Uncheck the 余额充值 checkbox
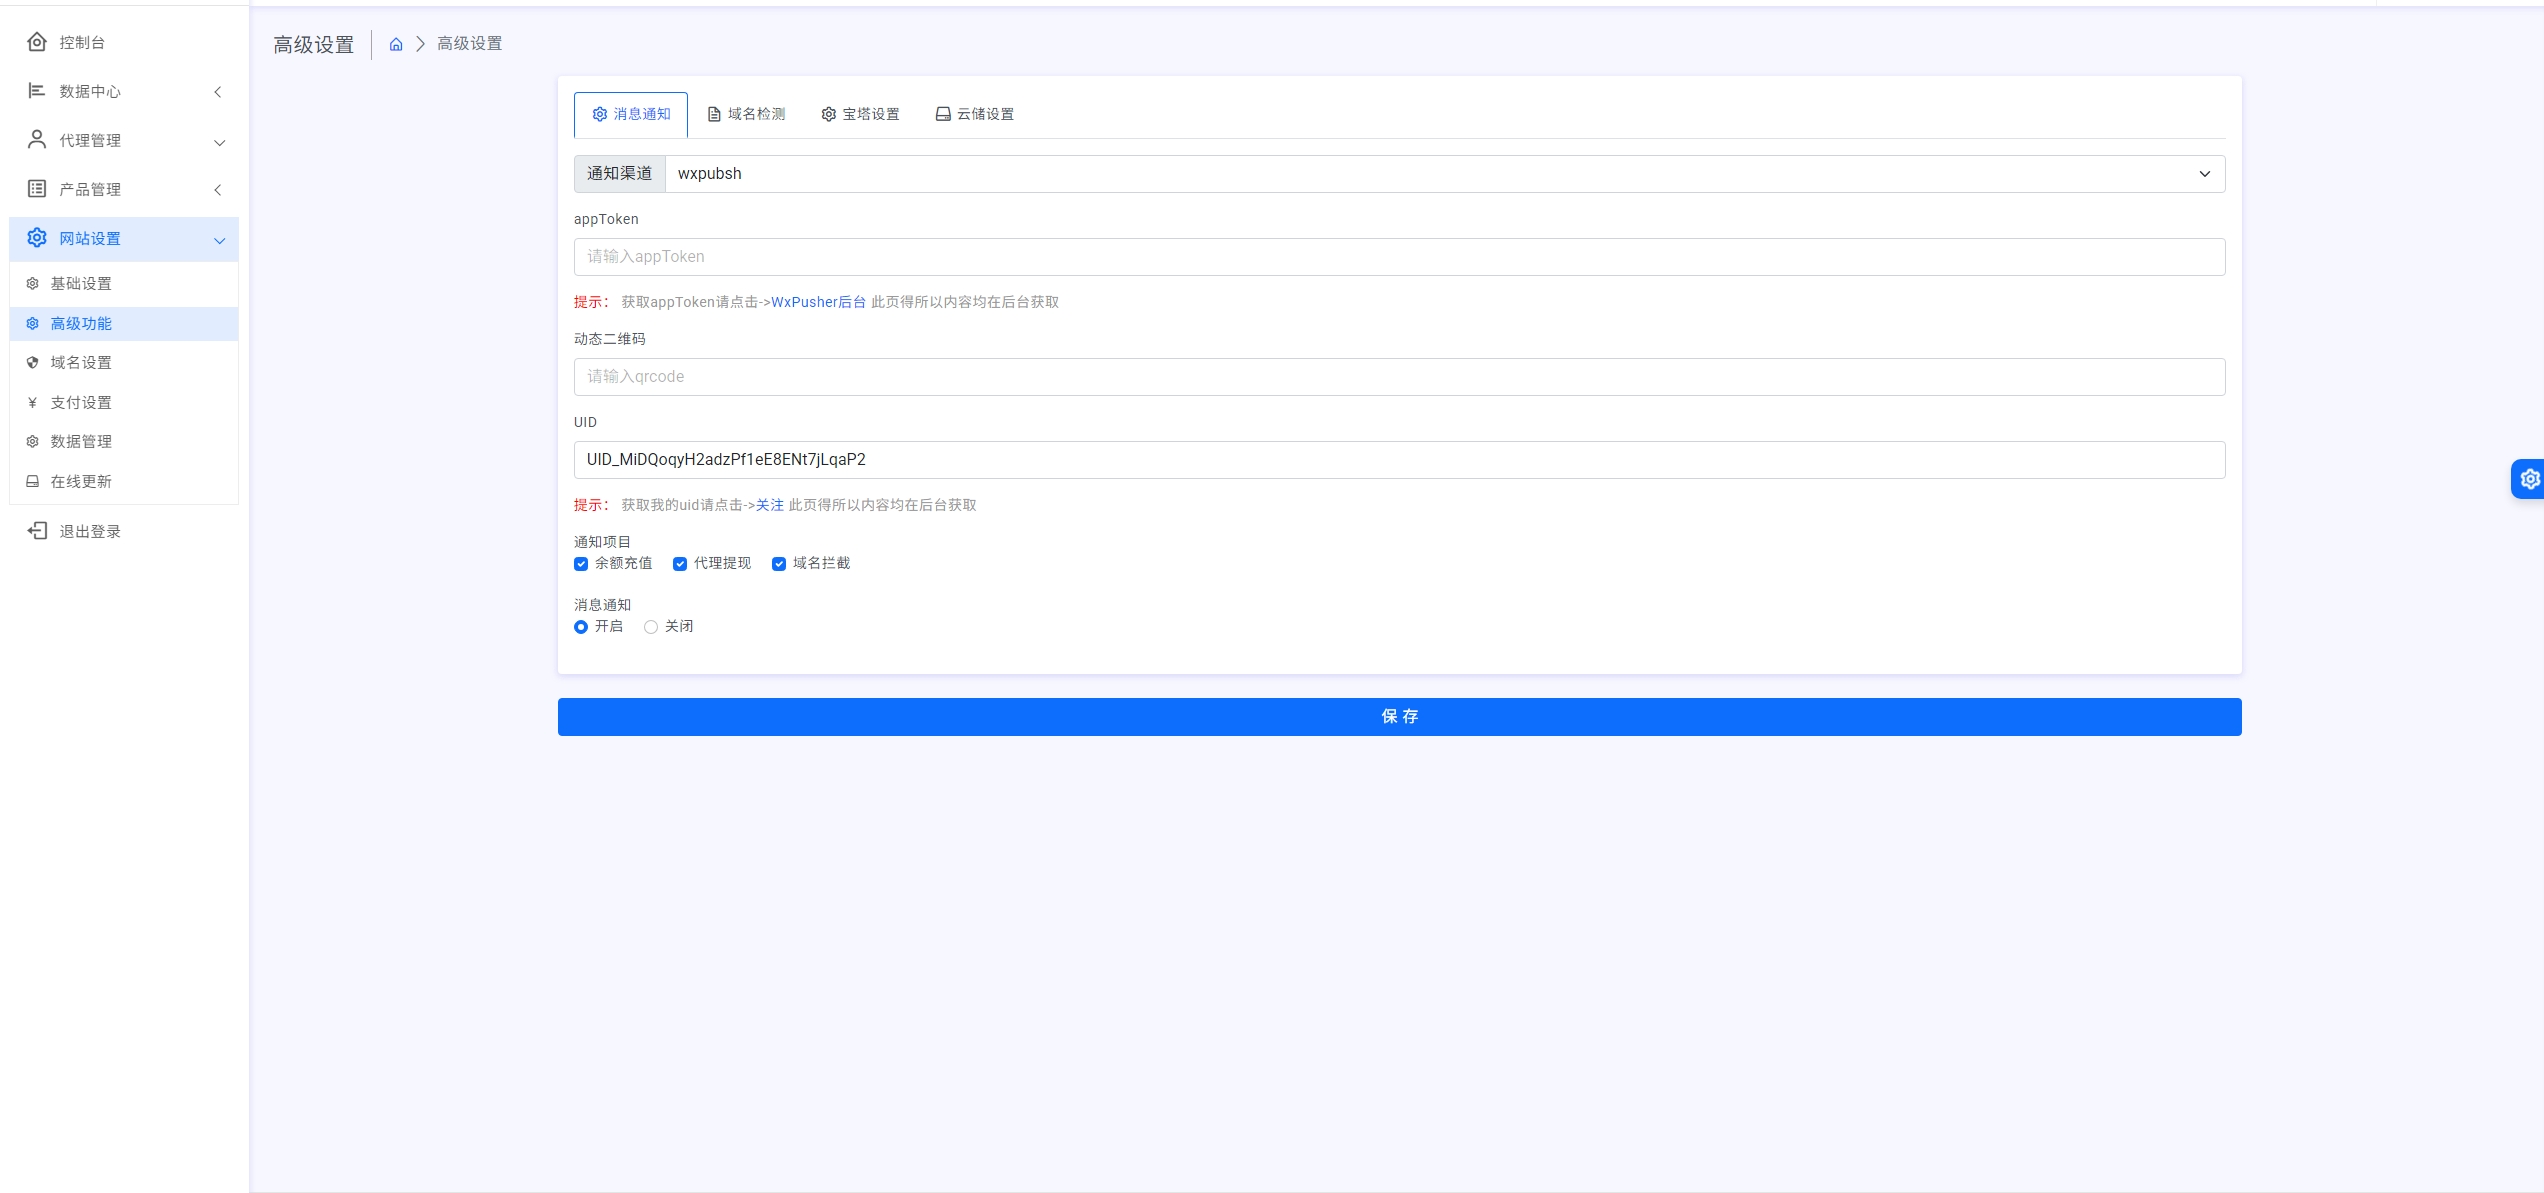The height and width of the screenshot is (1193, 2544). coord(581,564)
